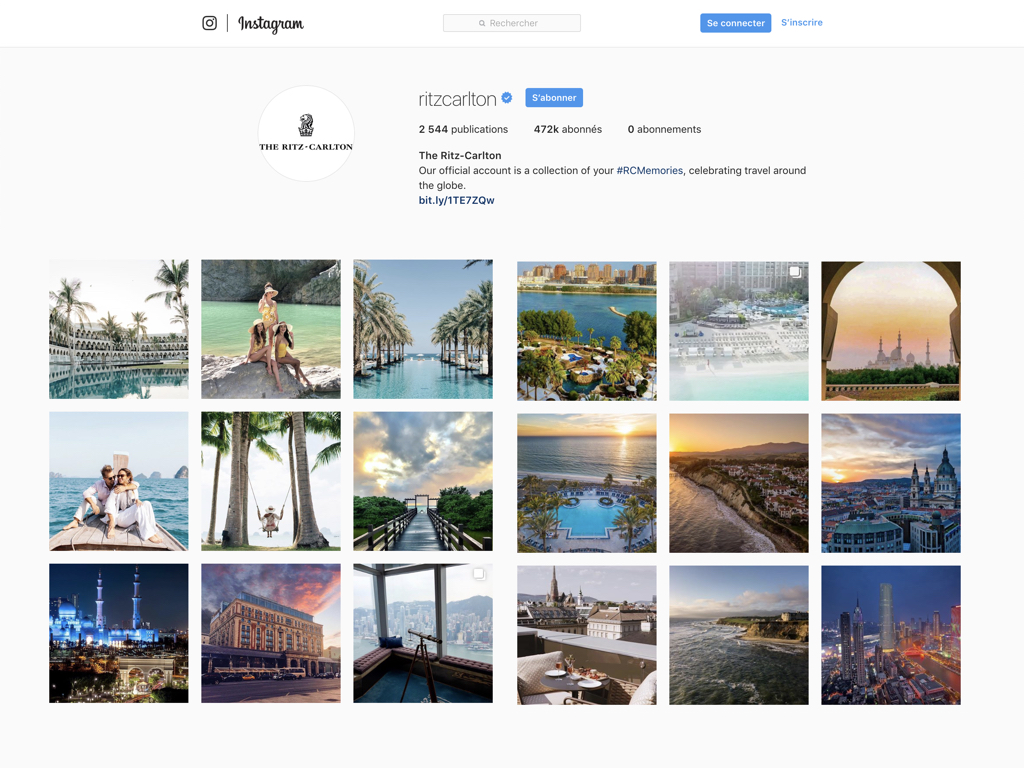Open the mosque through archway sunset photo
The height and width of the screenshot is (768, 1024).
(x=891, y=331)
